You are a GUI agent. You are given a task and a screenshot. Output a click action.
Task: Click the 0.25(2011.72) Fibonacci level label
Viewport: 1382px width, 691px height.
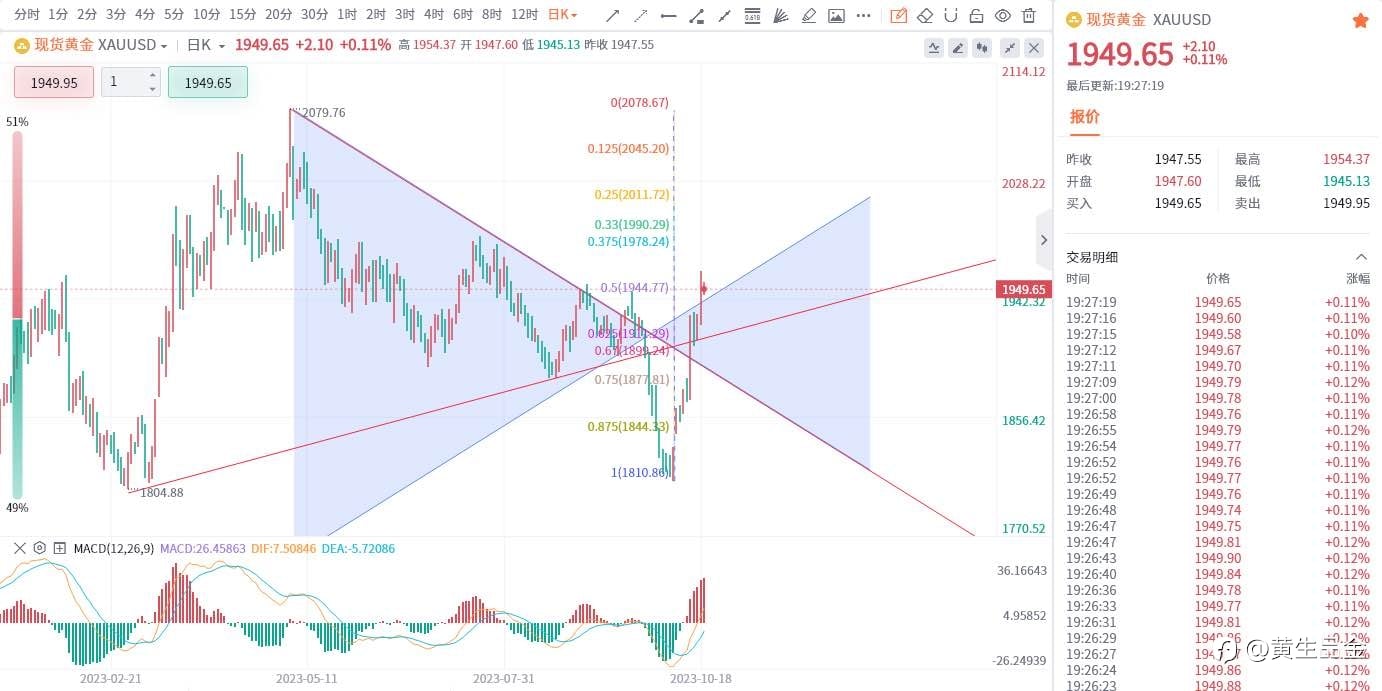[632, 195]
